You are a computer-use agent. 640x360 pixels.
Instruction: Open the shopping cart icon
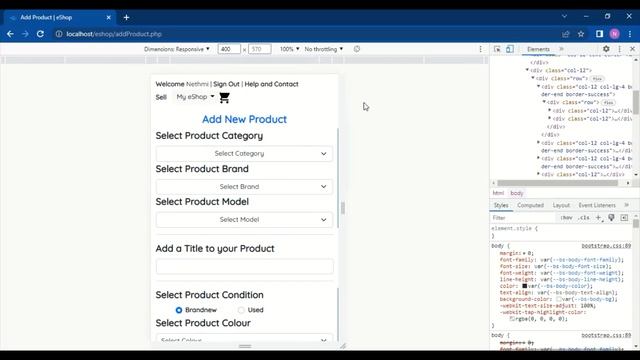point(224,98)
